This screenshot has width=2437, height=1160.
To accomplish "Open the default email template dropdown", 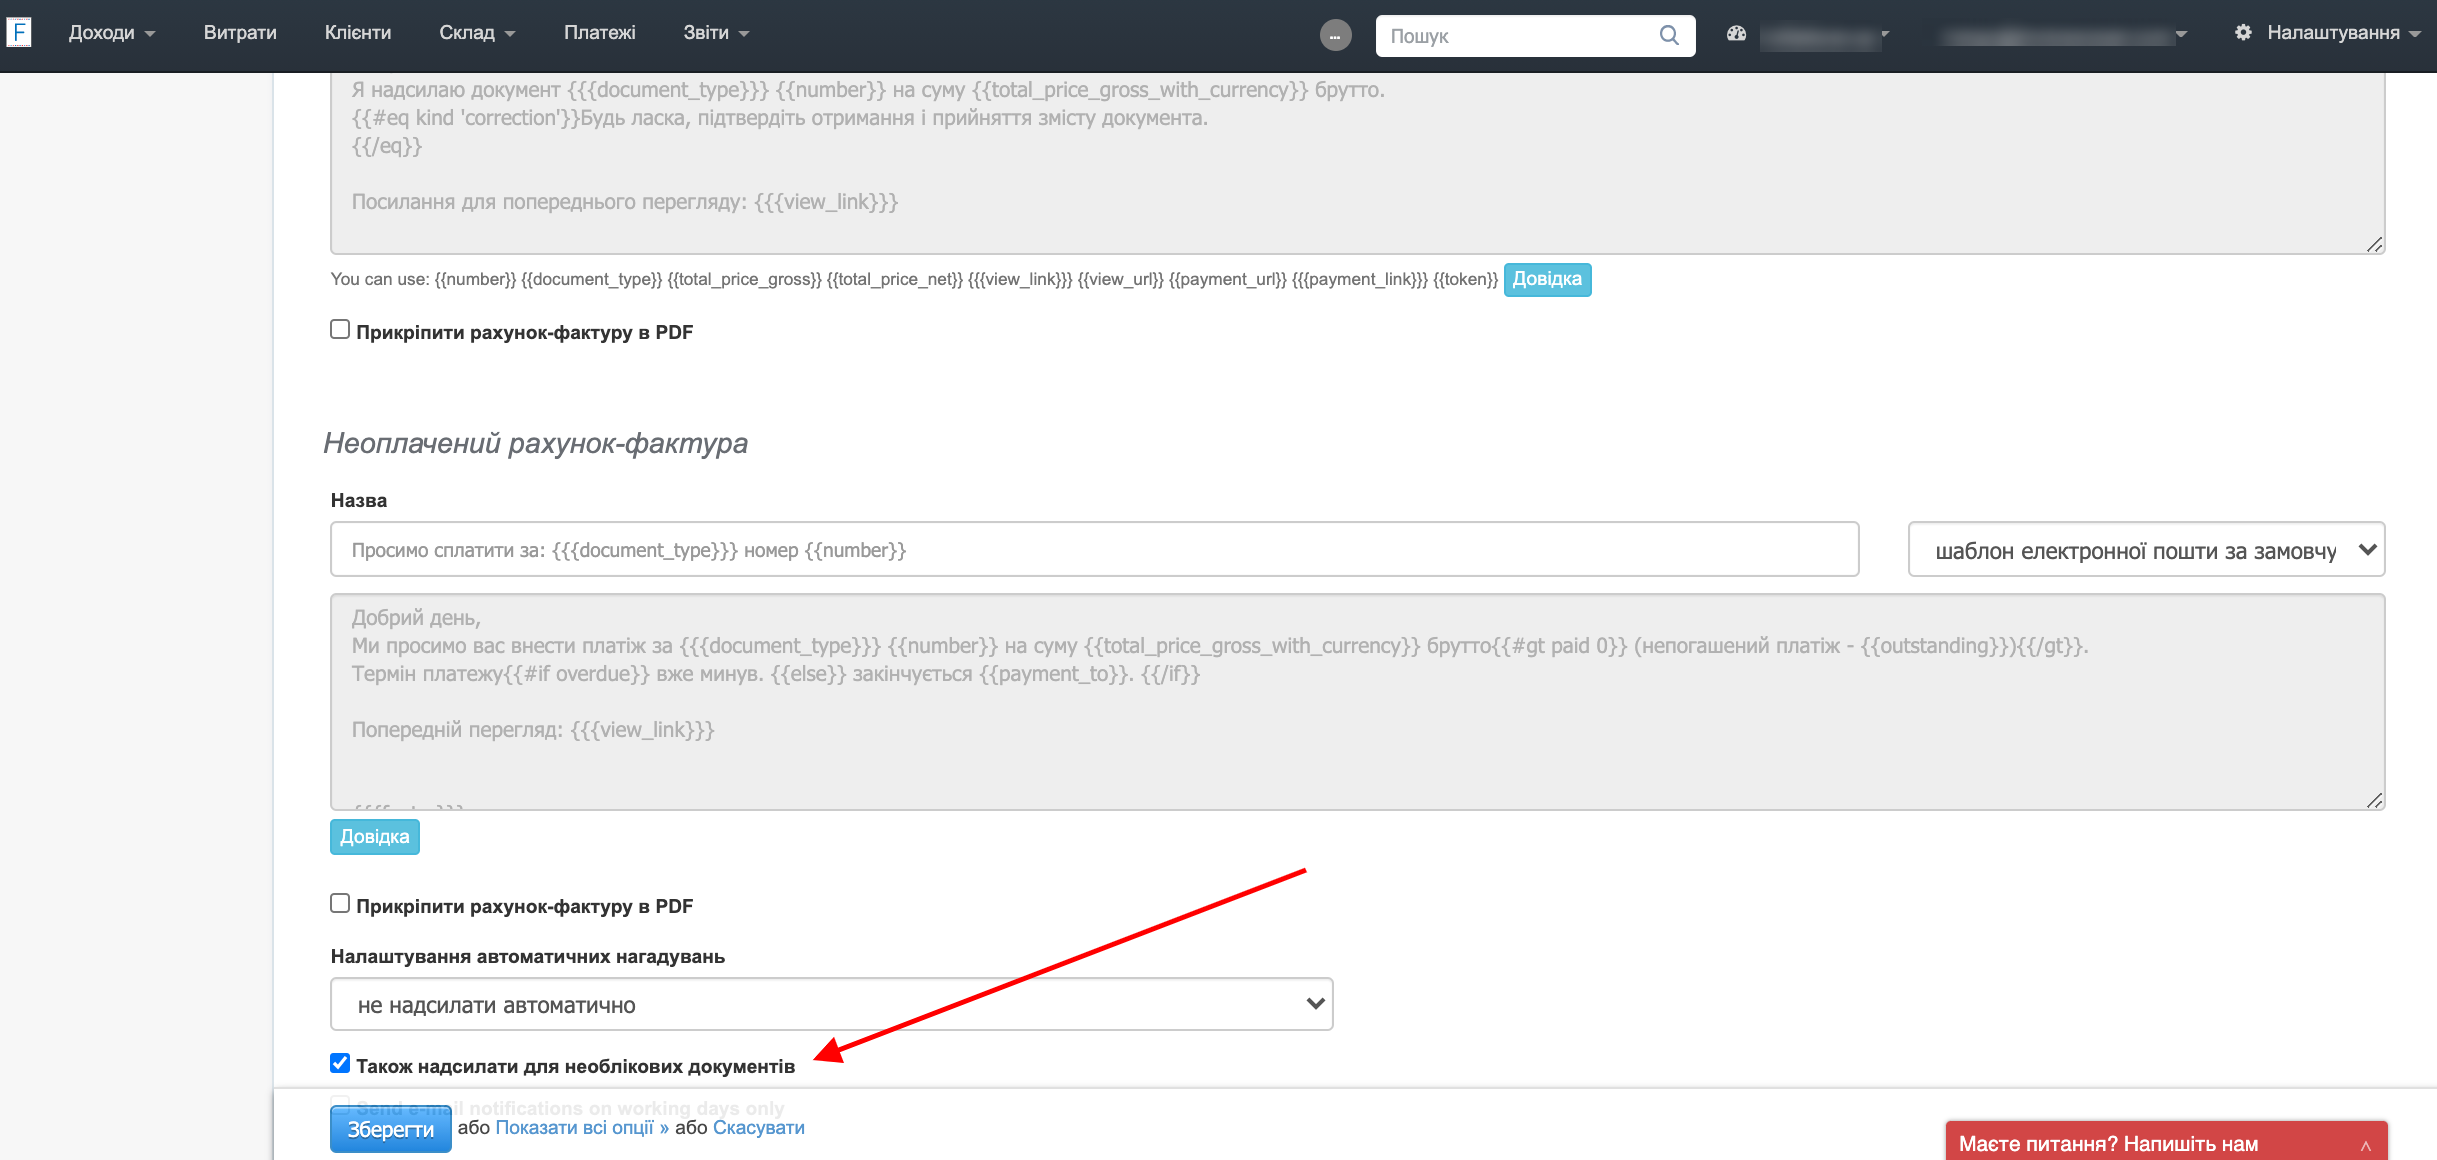I will tap(2145, 550).
